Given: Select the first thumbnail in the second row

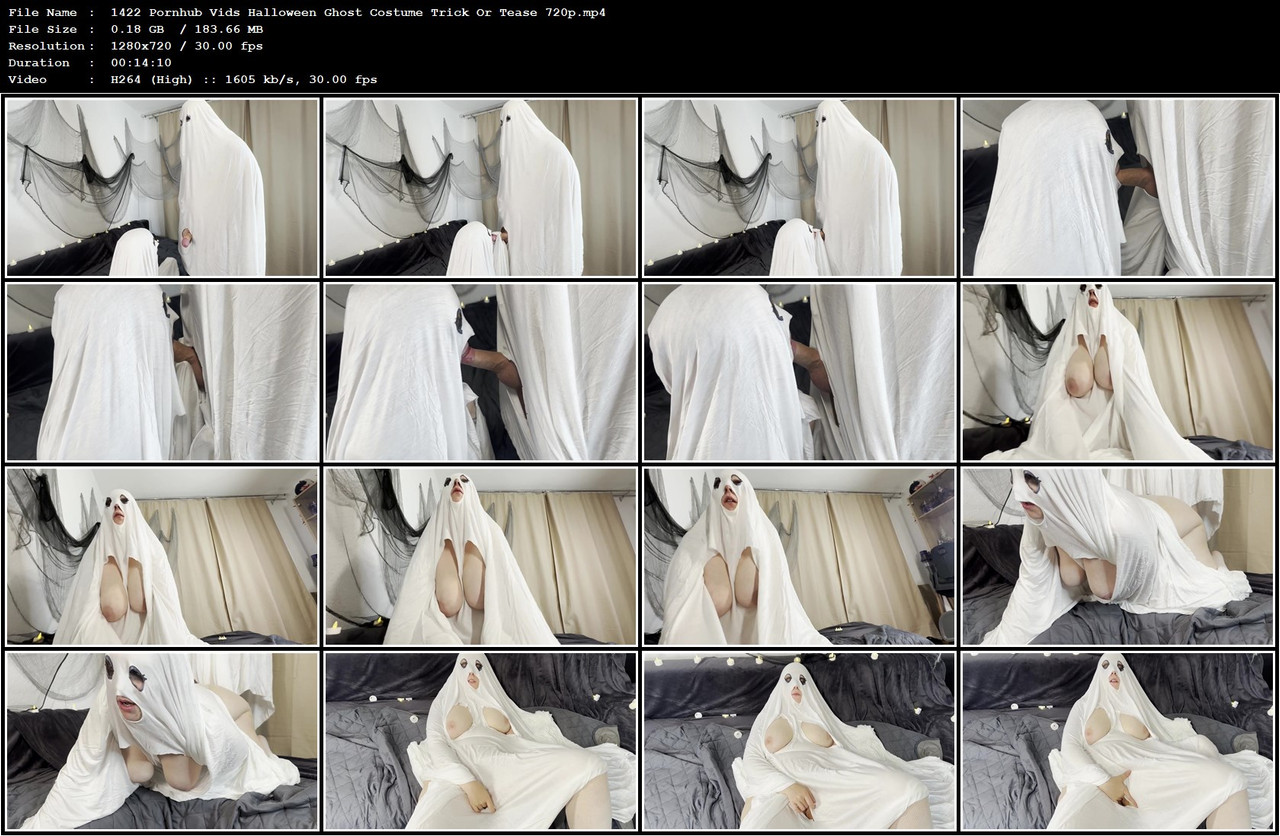Looking at the screenshot, I should [162, 371].
